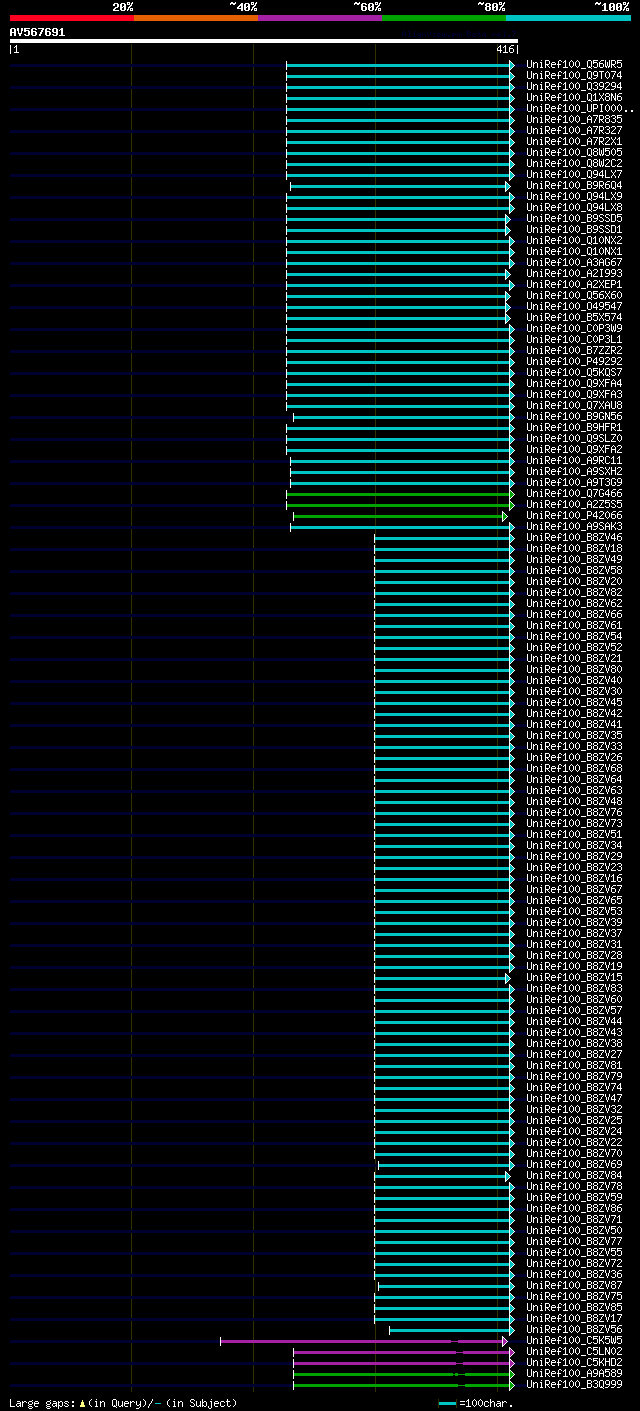Select hit UniRef100_Q39294
Screen dimensions: 640x1411
click(x=574, y=86)
